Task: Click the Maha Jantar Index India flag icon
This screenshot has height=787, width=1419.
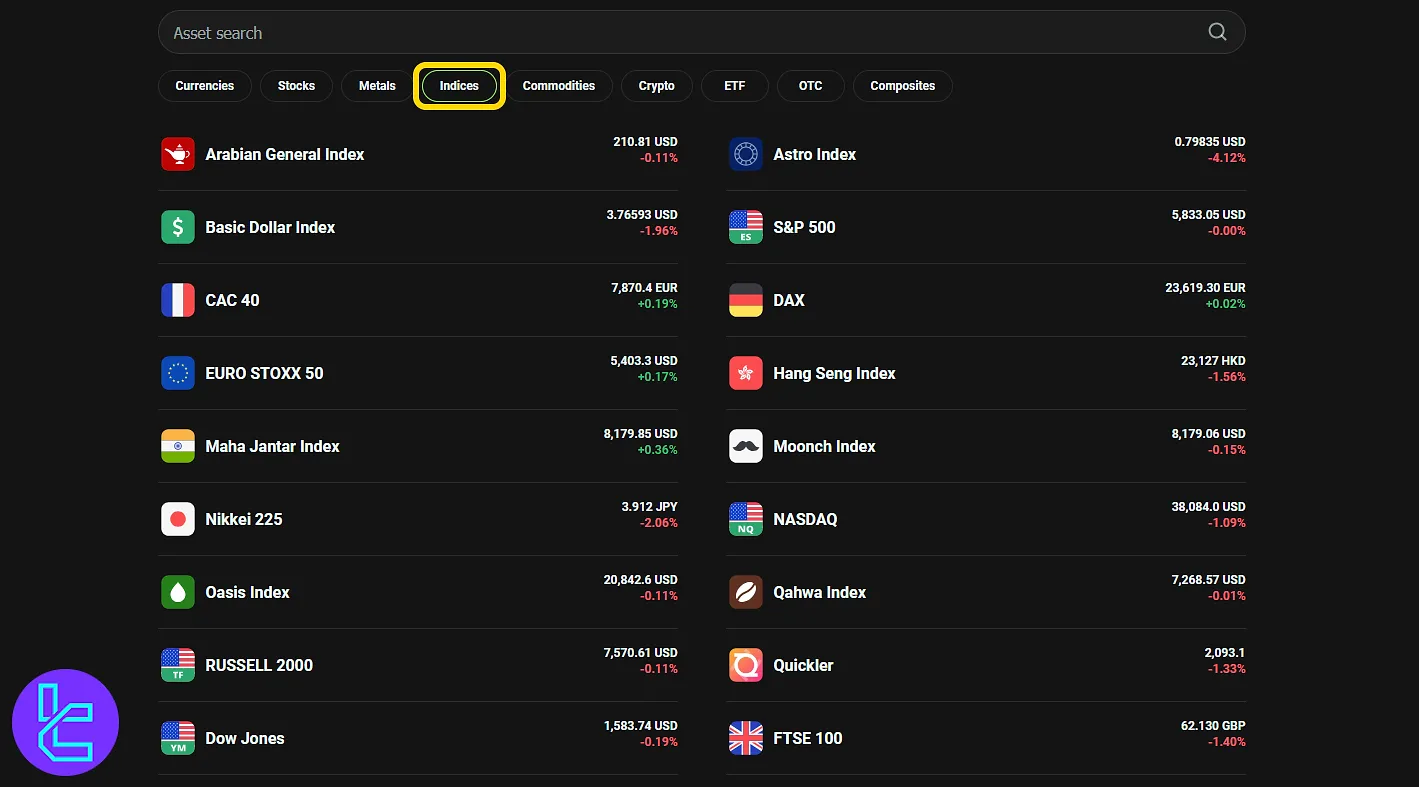Action: tap(178, 446)
